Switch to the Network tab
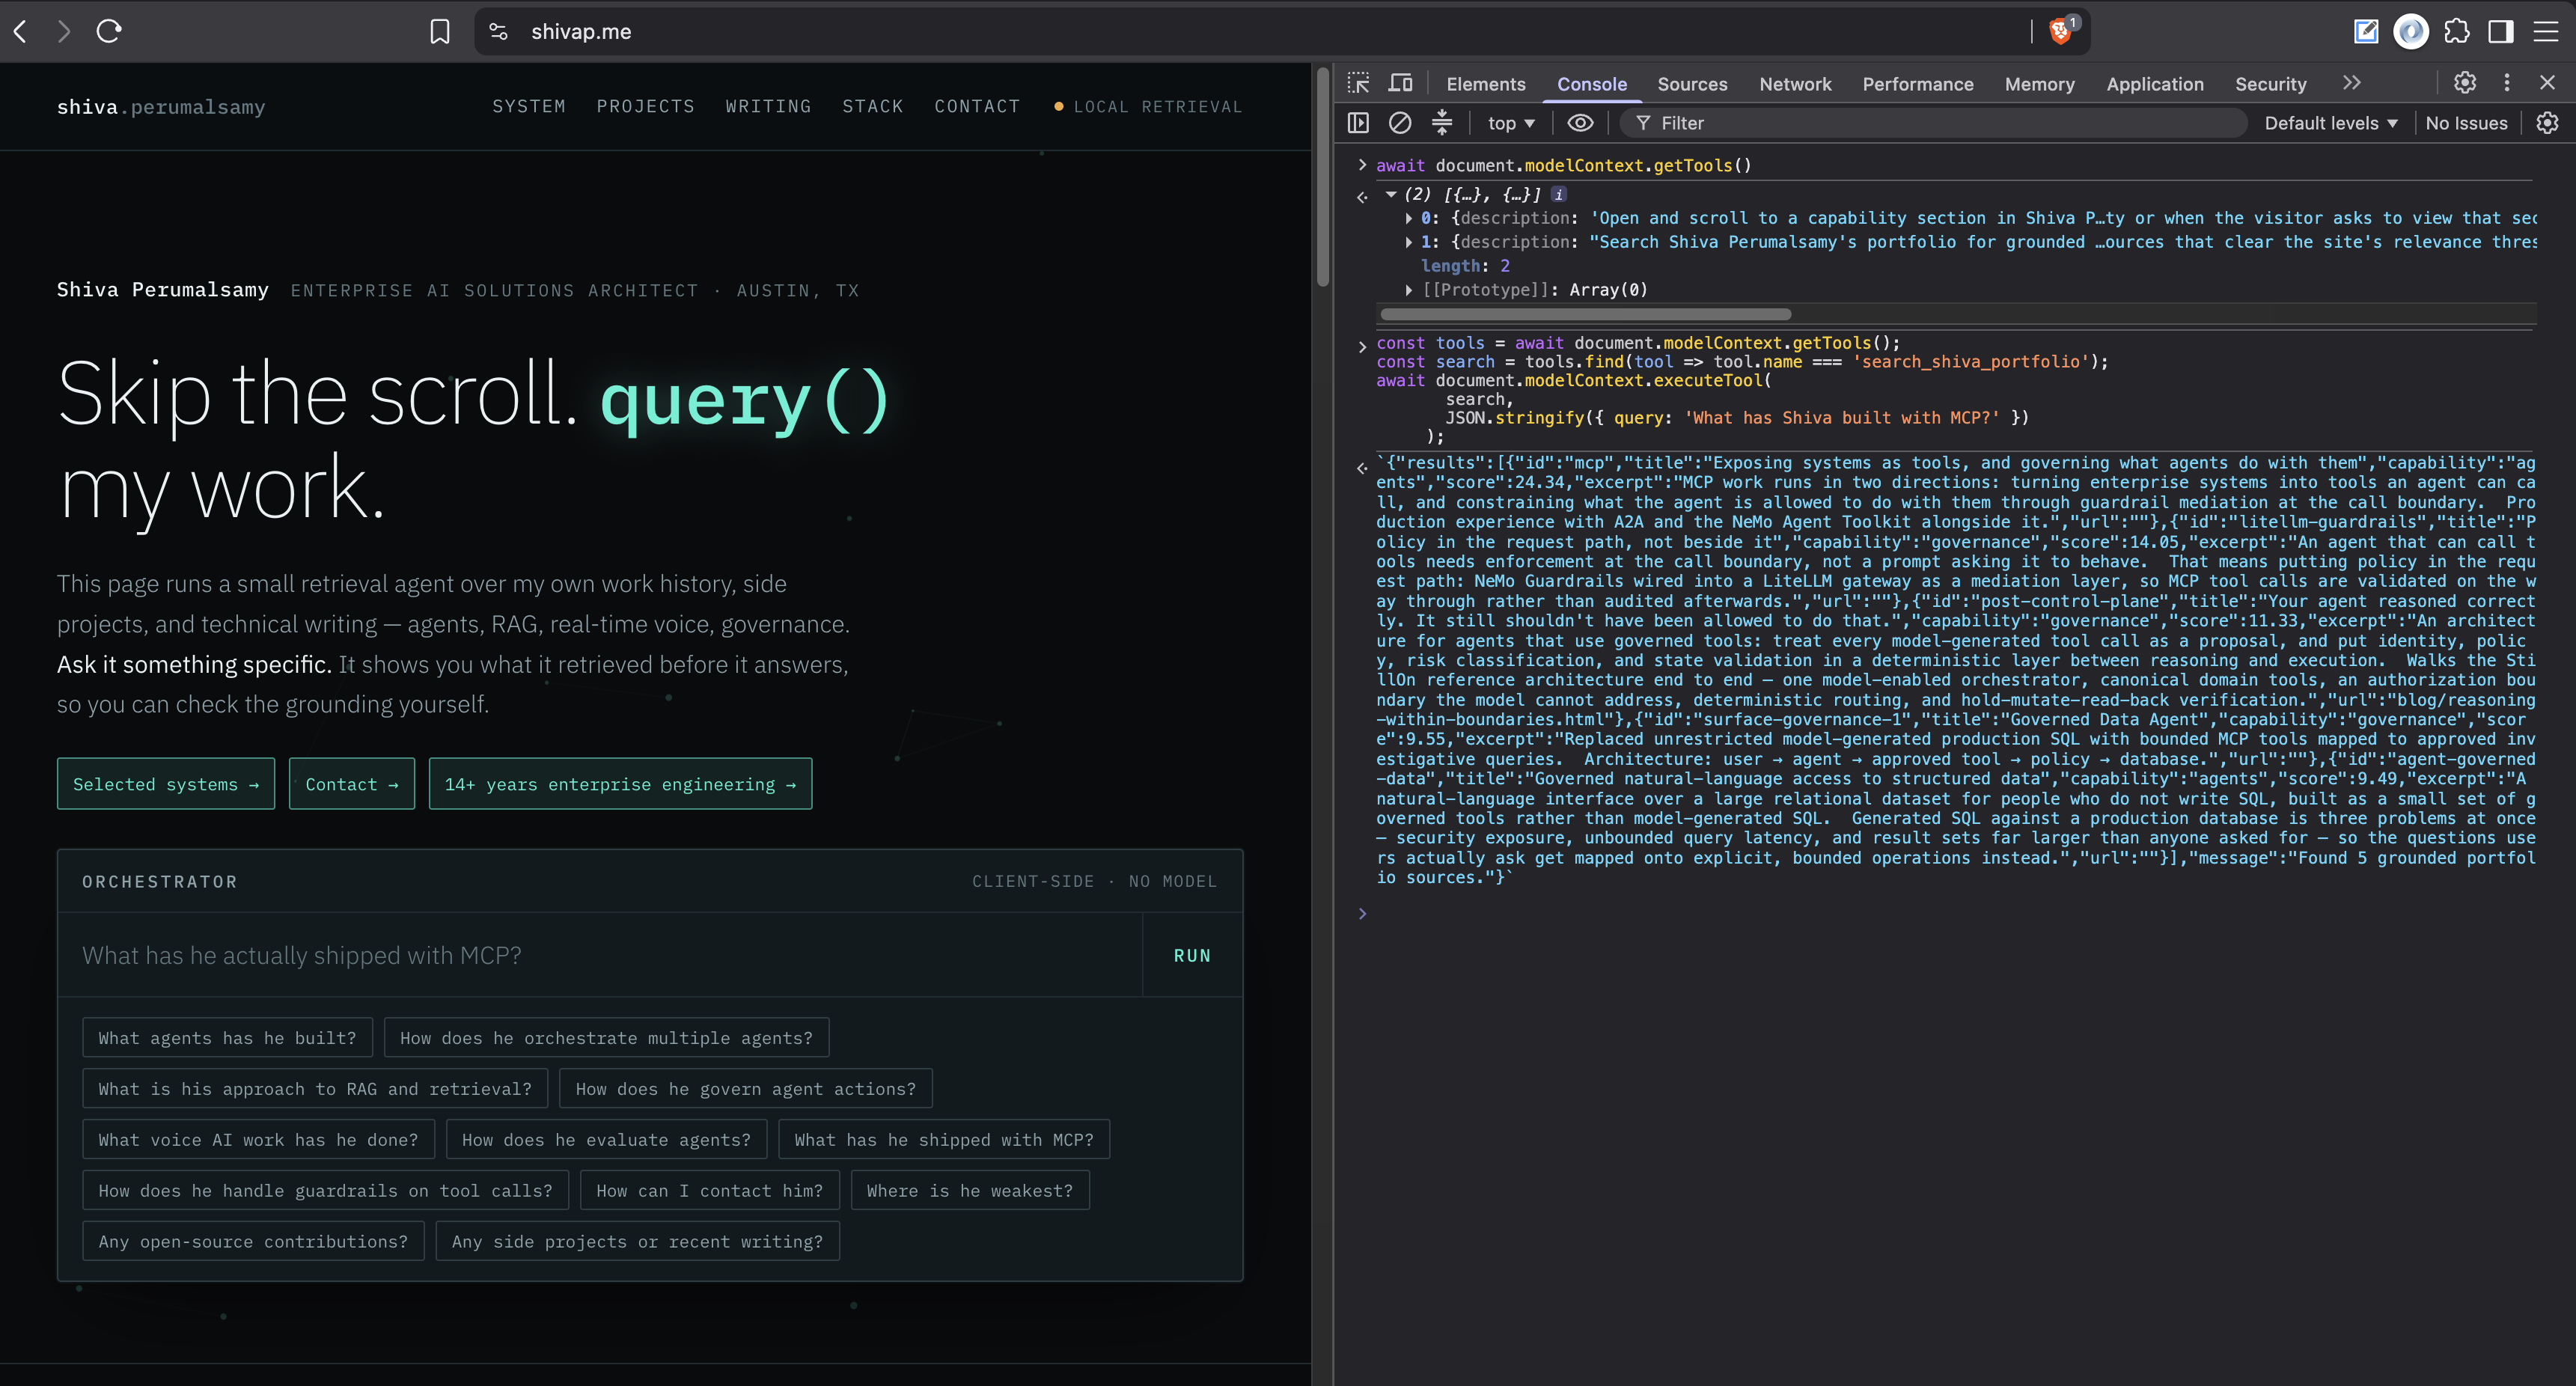 tap(1795, 84)
